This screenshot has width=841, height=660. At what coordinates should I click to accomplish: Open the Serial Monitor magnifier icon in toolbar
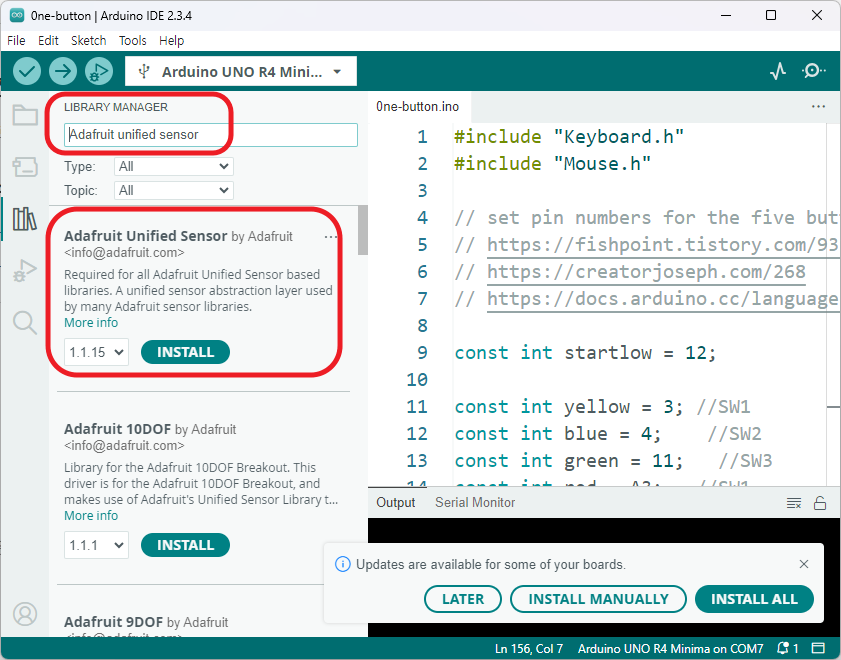(x=814, y=71)
